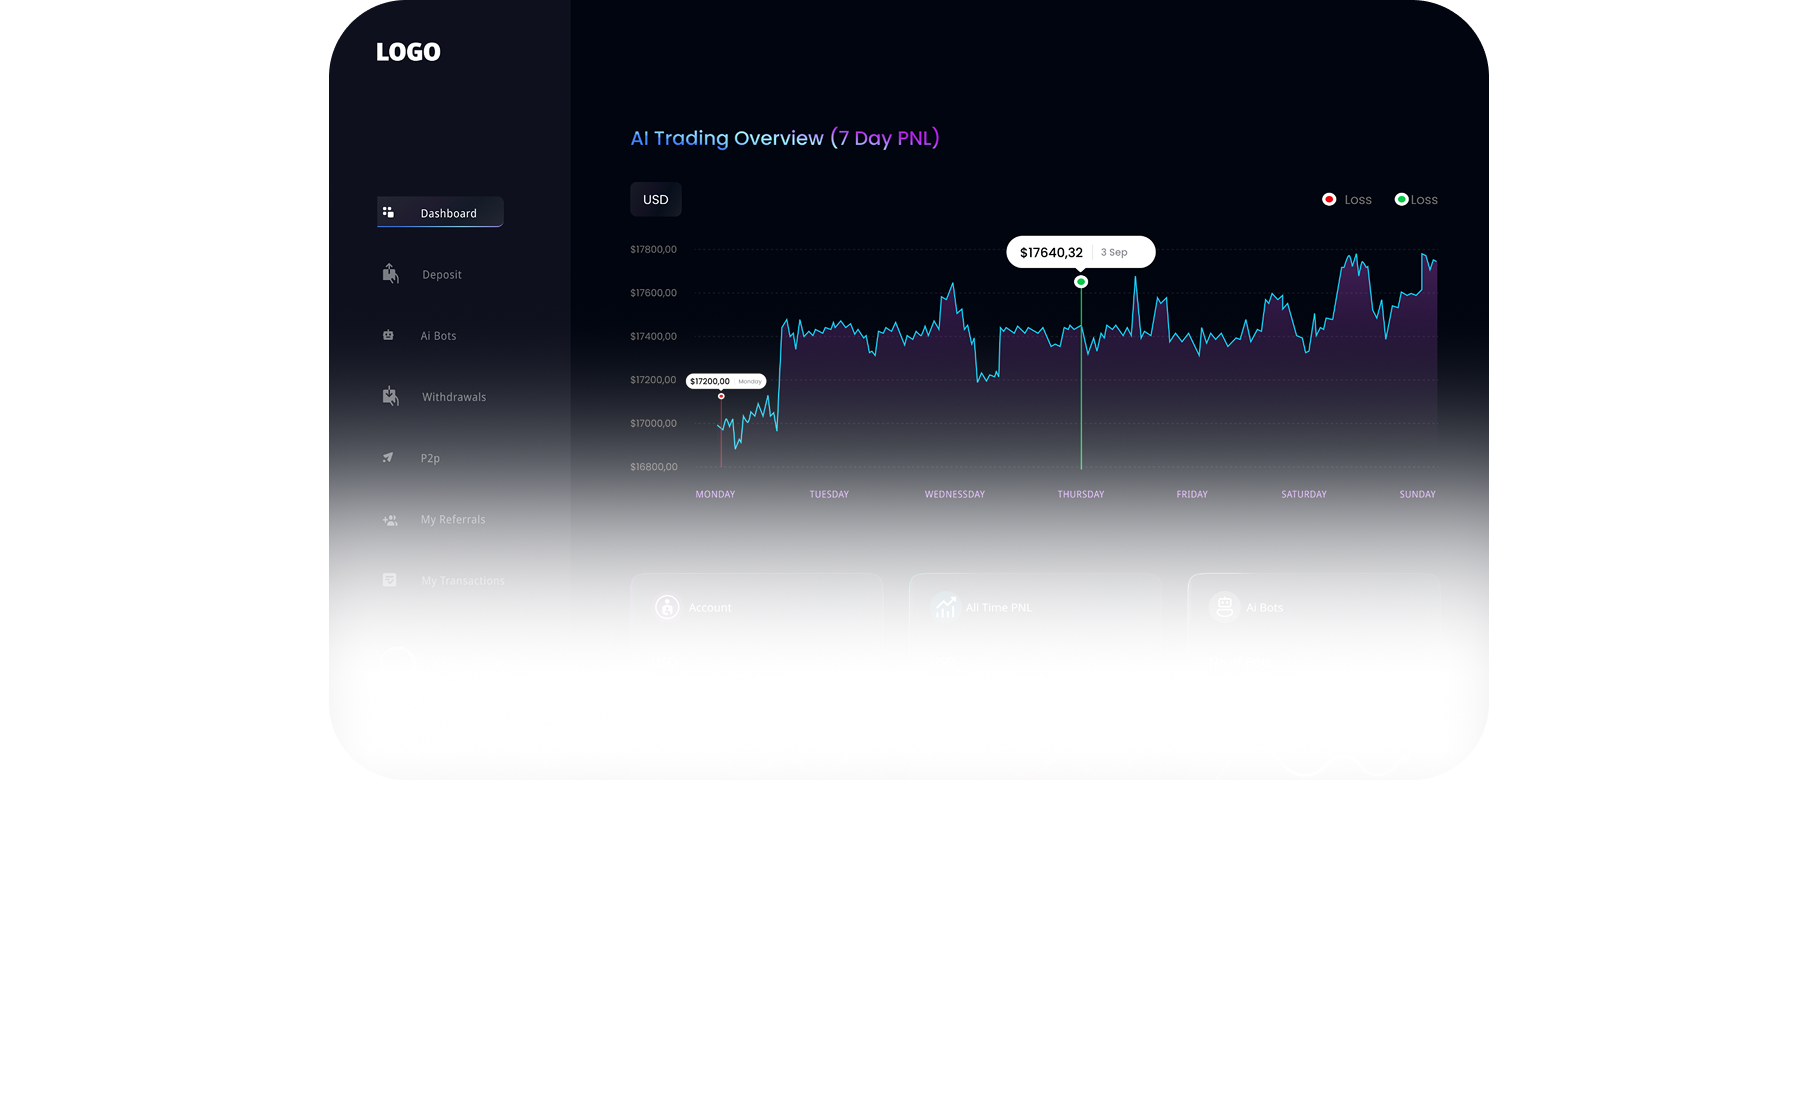1818x1118 pixels.
Task: Click the Deposit icon in sidebar
Action: (390, 274)
